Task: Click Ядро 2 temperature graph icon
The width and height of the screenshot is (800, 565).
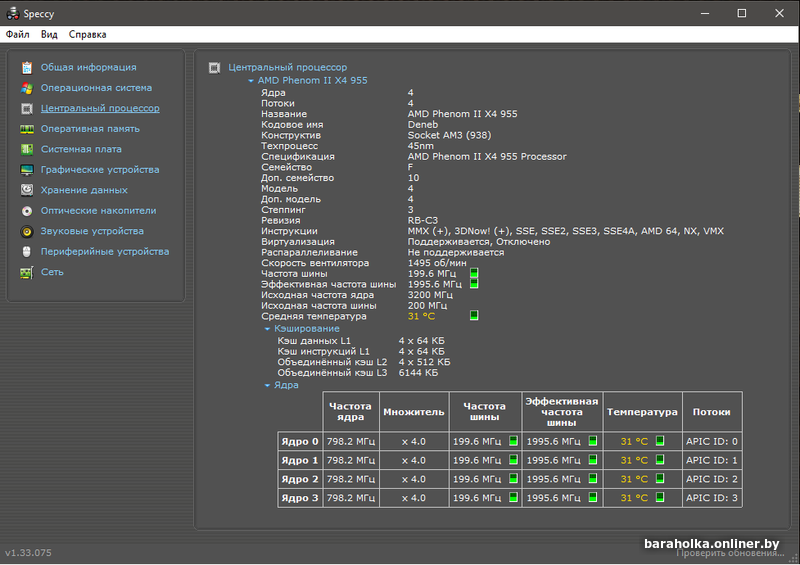Action: pyautogui.click(x=660, y=479)
